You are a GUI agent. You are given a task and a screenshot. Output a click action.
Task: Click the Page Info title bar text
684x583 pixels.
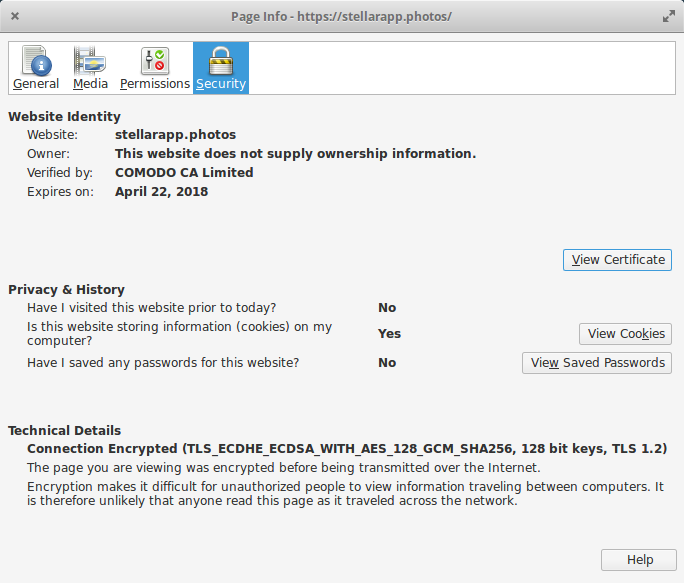click(x=341, y=17)
